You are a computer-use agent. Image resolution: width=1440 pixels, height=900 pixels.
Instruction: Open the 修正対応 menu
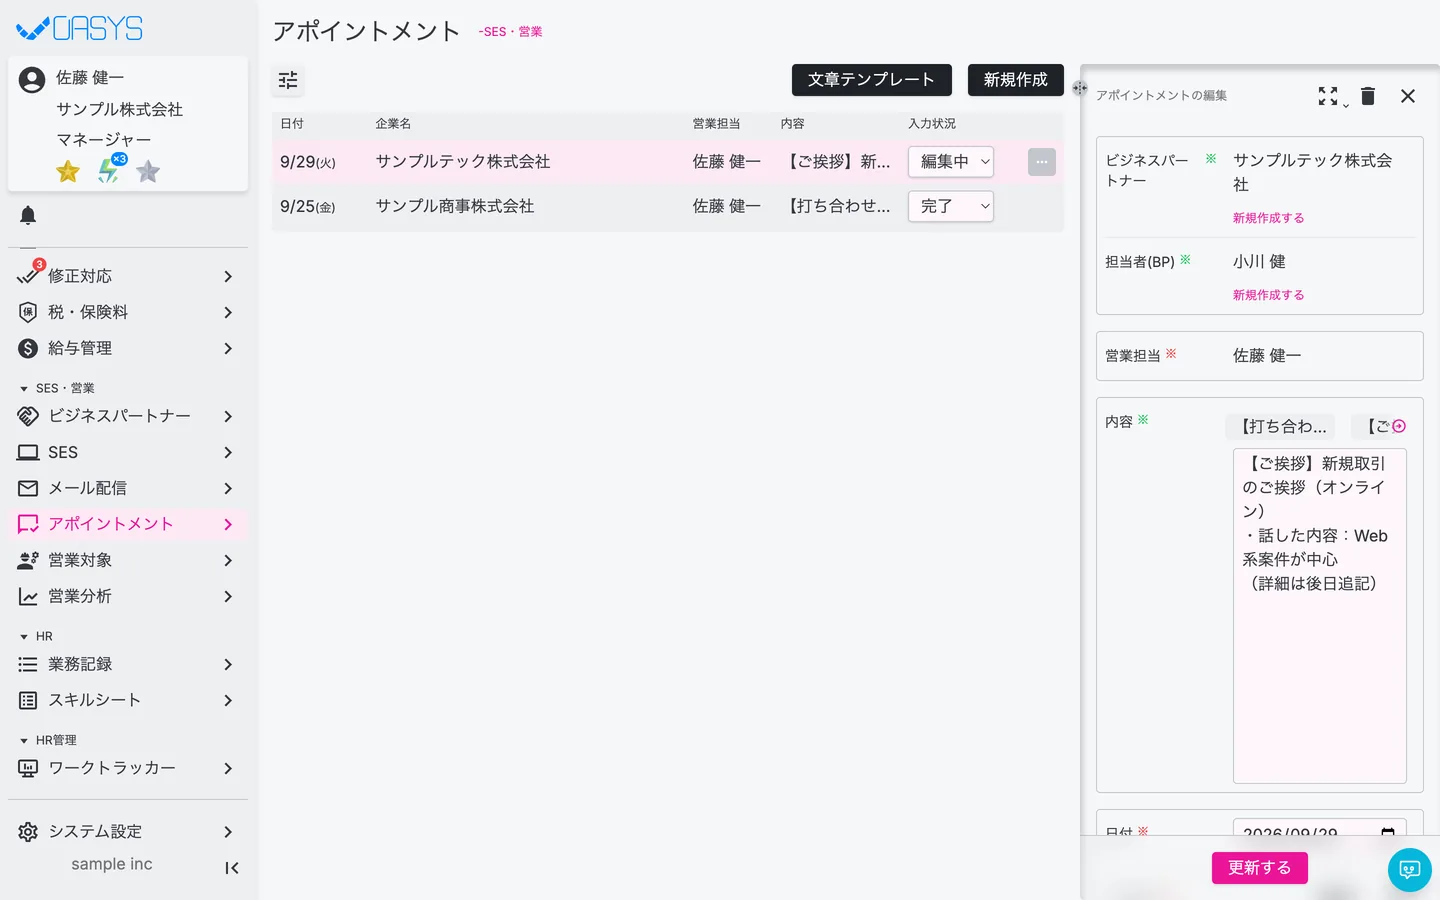click(x=128, y=276)
